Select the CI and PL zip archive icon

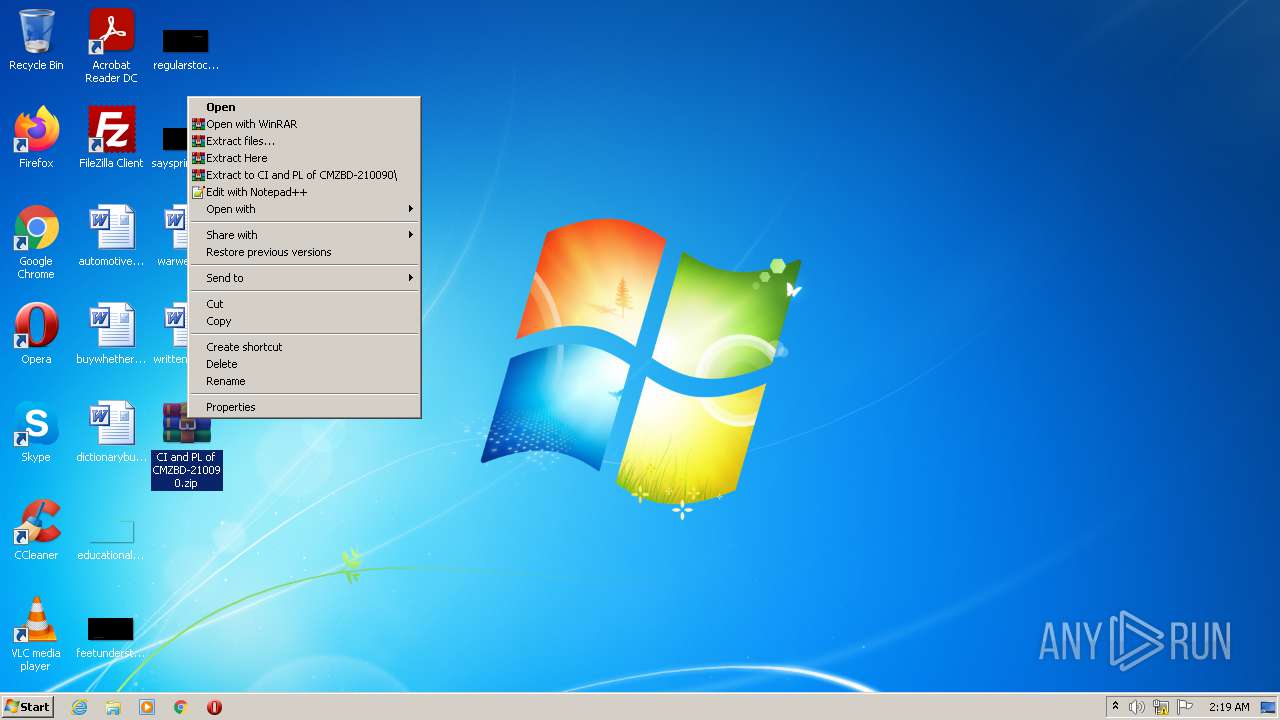coord(187,446)
